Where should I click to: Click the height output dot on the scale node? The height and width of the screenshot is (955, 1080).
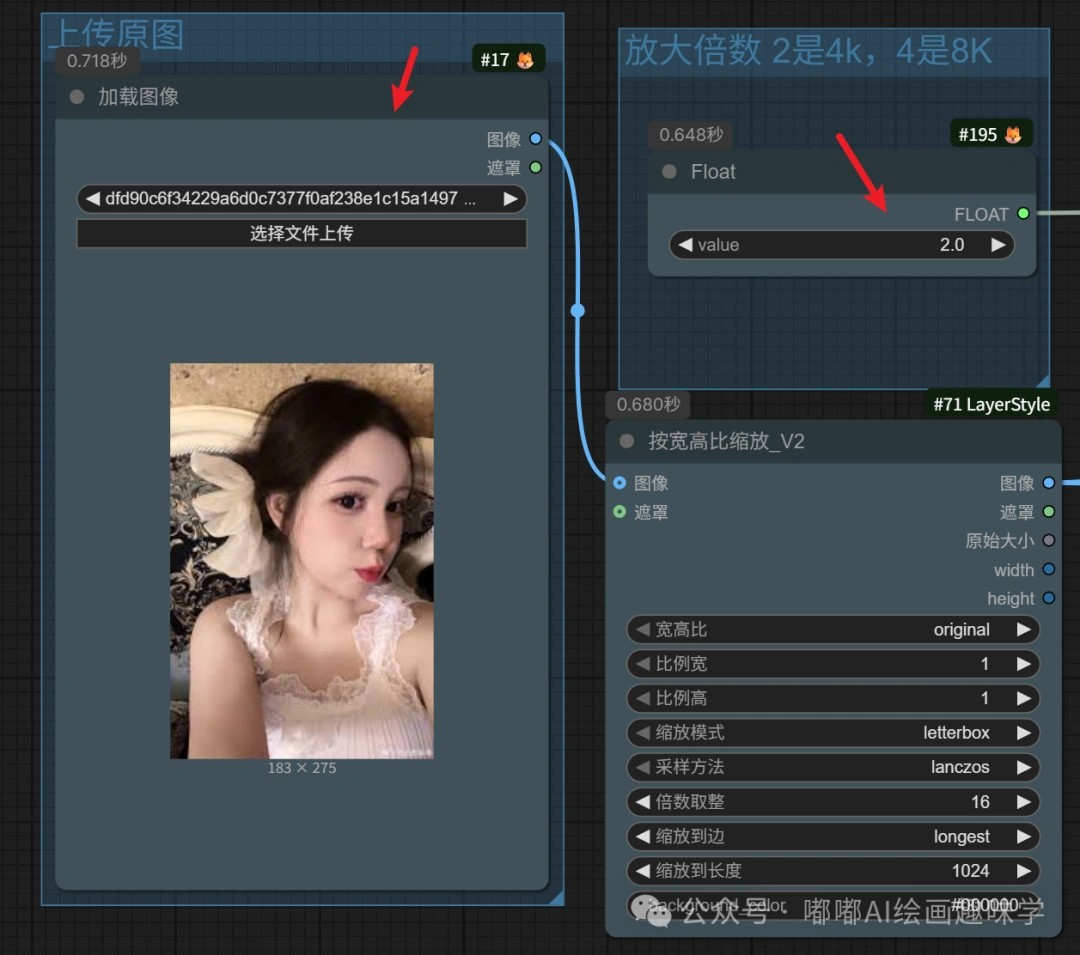pos(1047,598)
